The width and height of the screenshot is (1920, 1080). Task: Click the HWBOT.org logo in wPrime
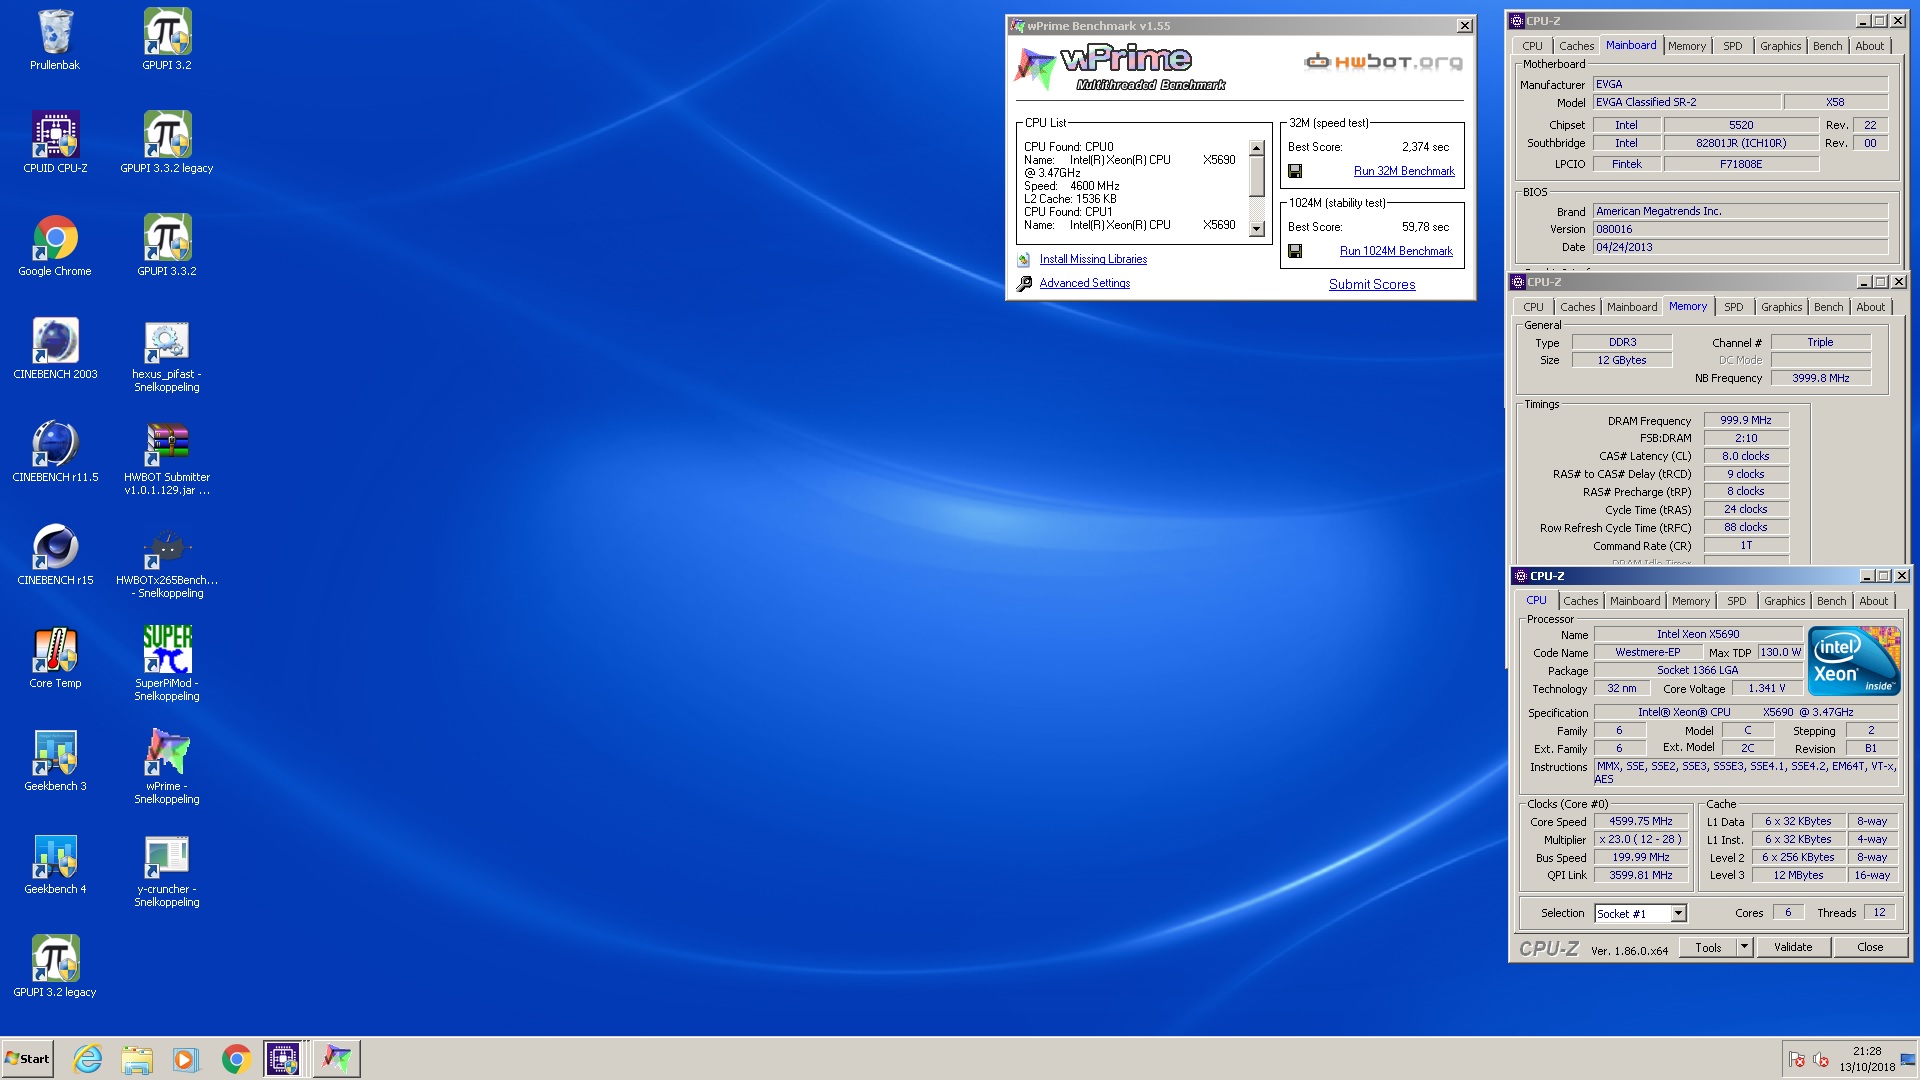pyautogui.click(x=1383, y=62)
